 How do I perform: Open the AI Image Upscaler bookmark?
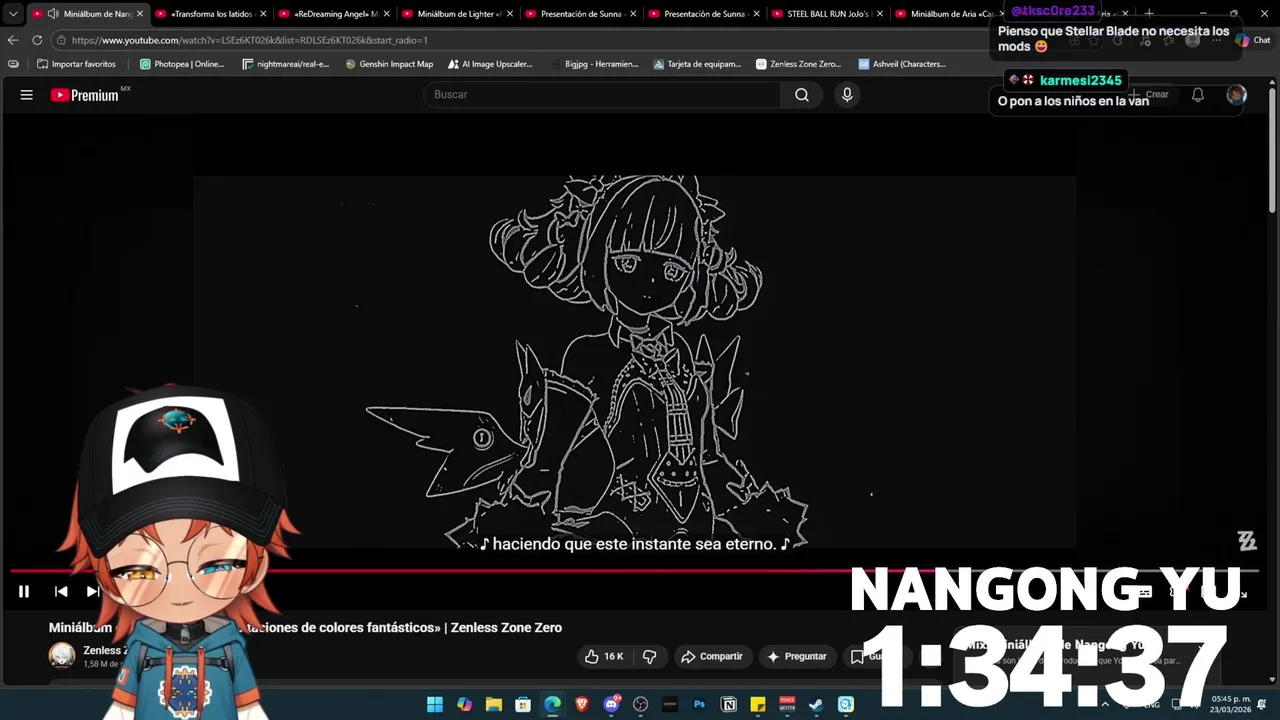[490, 64]
